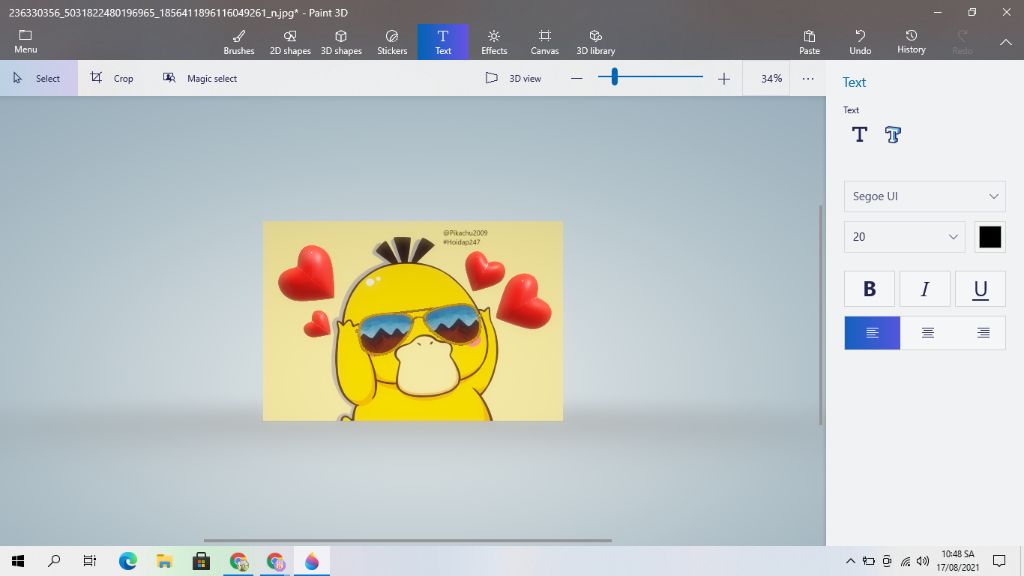Select the Text tool tab
This screenshot has height=576, width=1024.
[443, 42]
